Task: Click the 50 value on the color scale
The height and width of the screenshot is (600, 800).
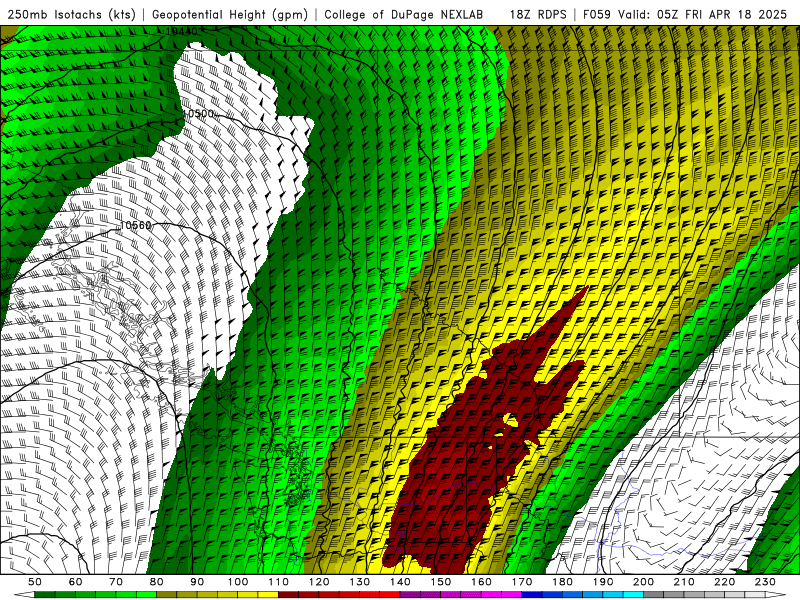Action: point(35,582)
